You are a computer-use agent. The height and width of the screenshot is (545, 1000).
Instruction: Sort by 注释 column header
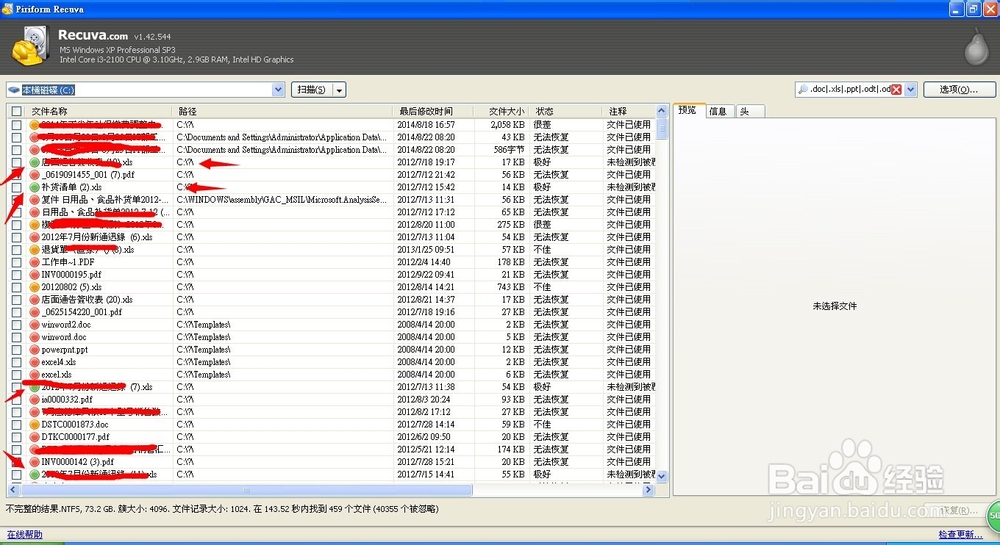coord(629,111)
